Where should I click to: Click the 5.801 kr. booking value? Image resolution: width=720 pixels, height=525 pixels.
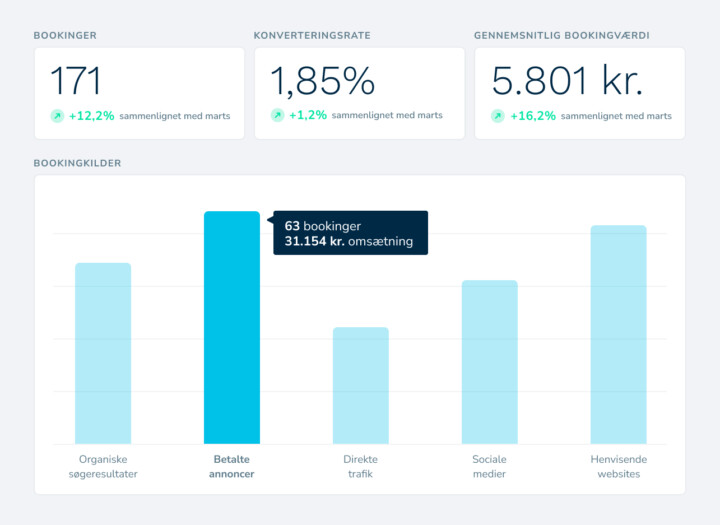(567, 81)
